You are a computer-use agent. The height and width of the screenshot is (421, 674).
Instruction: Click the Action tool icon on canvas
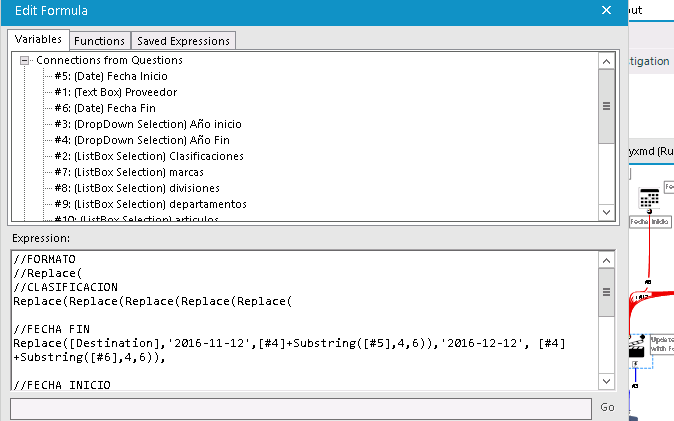tap(637, 346)
